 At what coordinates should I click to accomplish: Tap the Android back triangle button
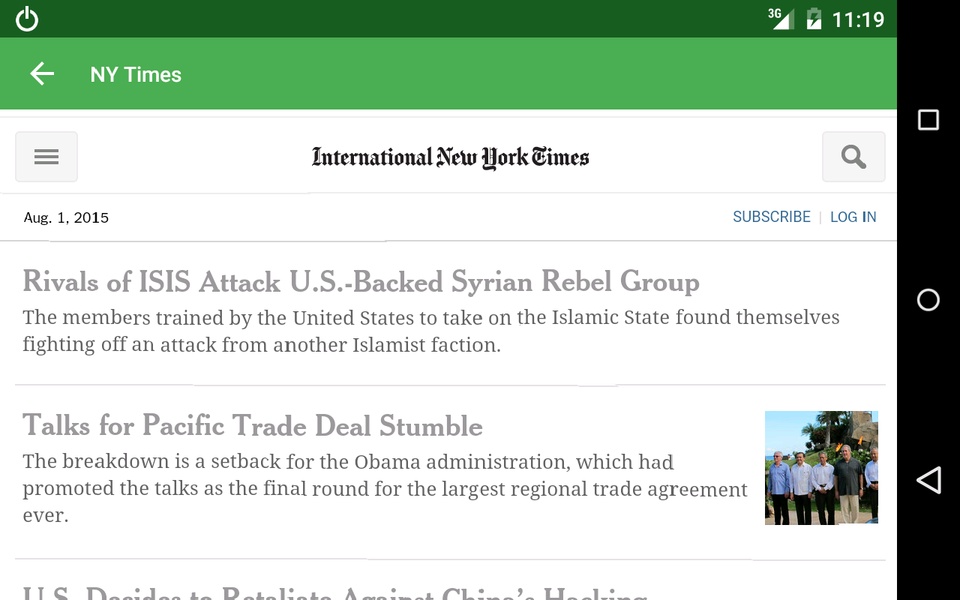[x=928, y=480]
